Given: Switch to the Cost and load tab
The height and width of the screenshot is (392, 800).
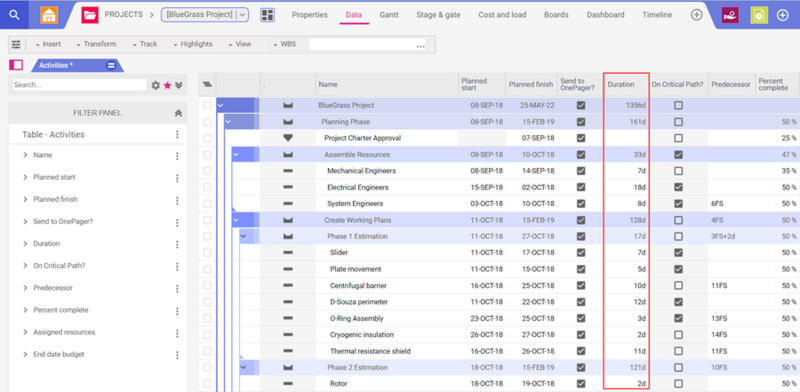Looking at the screenshot, I should (x=502, y=15).
